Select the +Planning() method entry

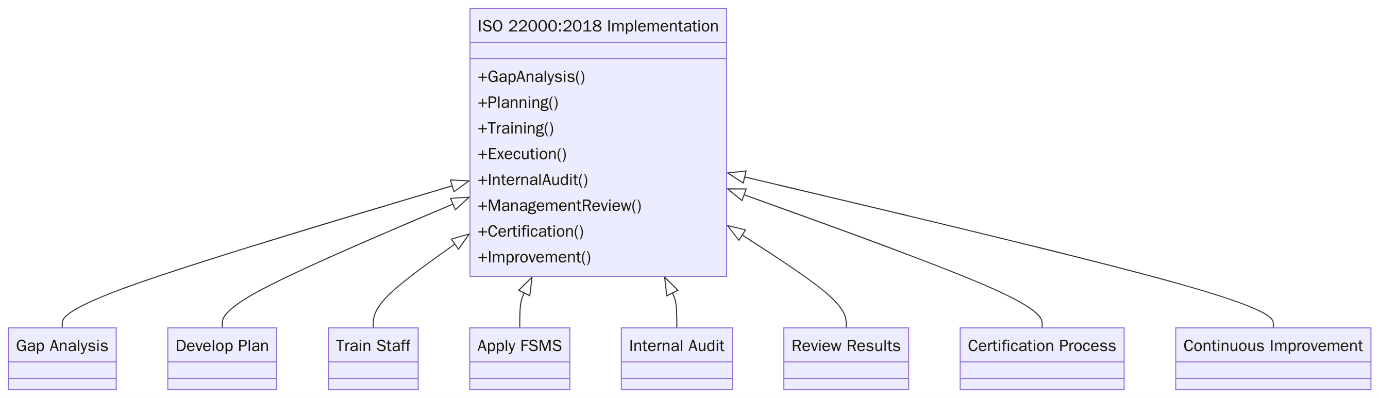(518, 102)
